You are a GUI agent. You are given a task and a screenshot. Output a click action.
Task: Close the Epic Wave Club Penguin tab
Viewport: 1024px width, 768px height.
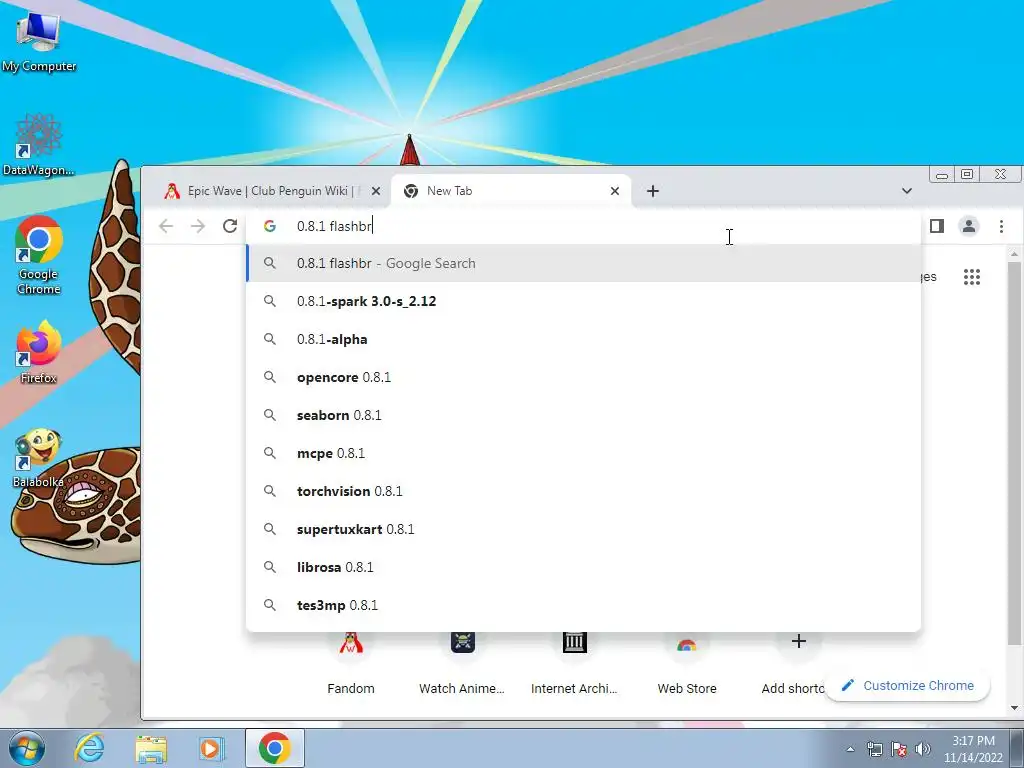pos(376,191)
